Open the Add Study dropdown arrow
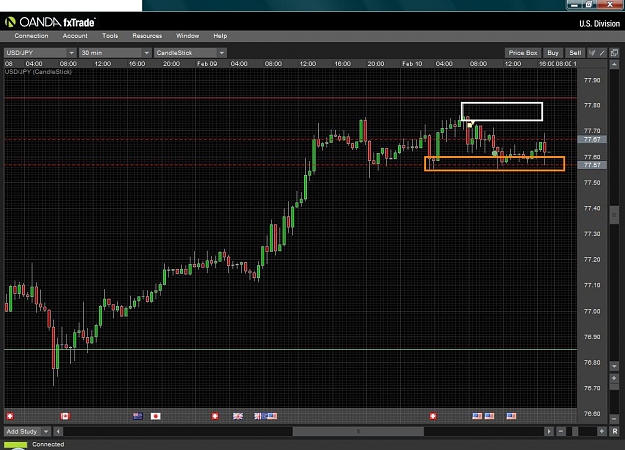This screenshot has height=450, width=625. click(46, 431)
